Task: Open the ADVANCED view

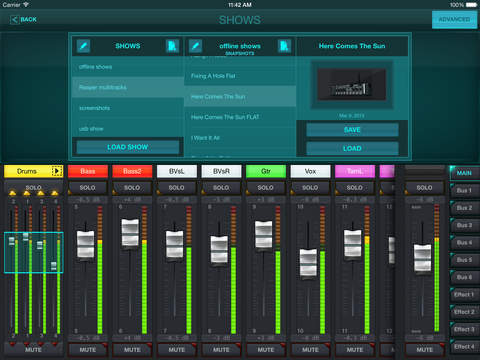Action: tap(454, 20)
